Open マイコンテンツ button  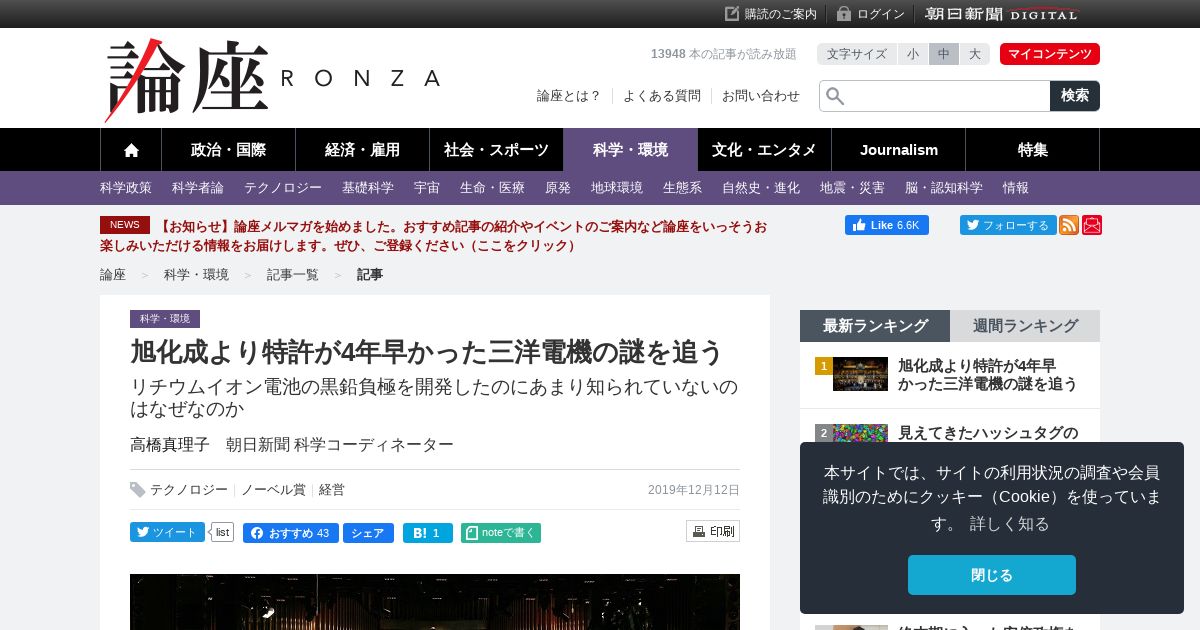pos(1050,54)
